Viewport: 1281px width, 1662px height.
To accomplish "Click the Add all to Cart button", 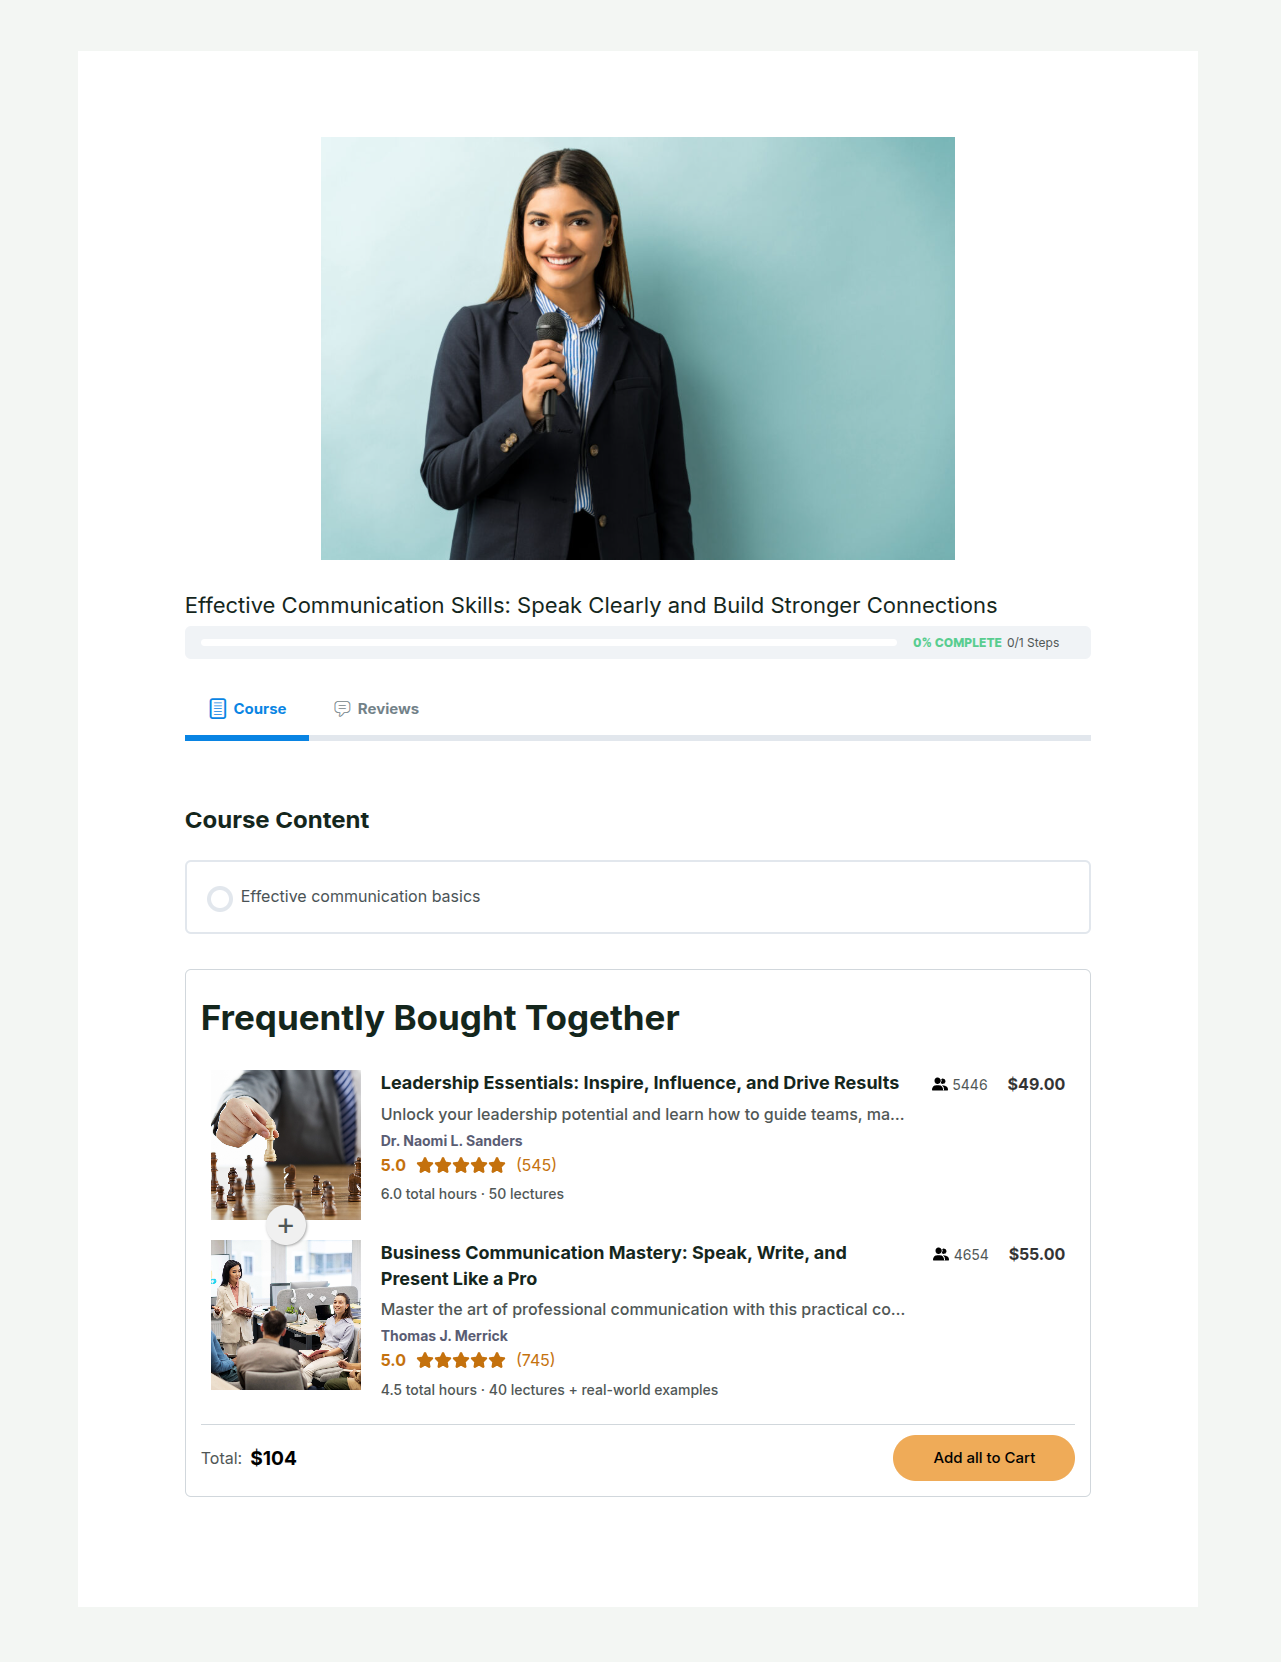I will pos(984,1458).
